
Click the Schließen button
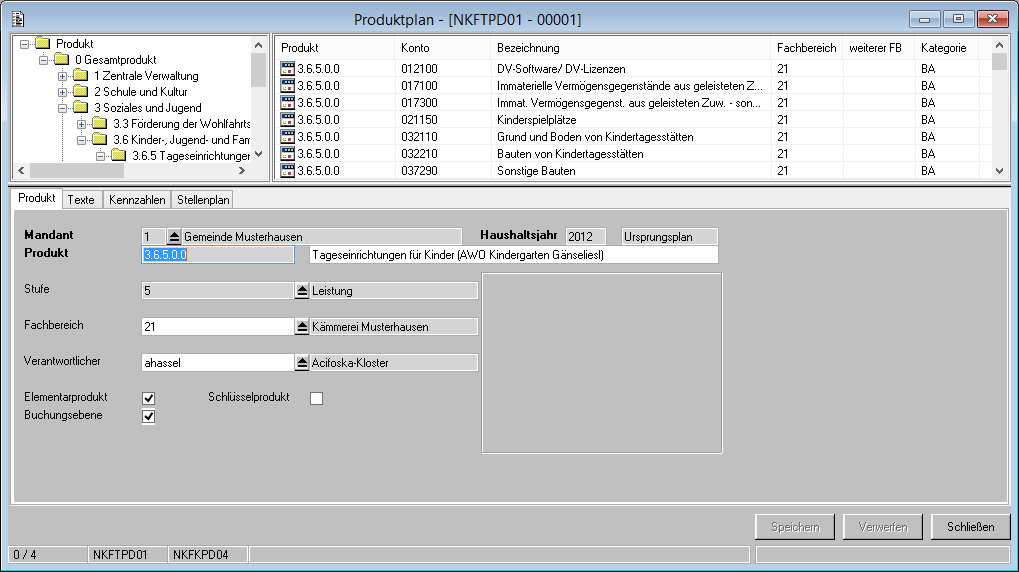point(970,527)
